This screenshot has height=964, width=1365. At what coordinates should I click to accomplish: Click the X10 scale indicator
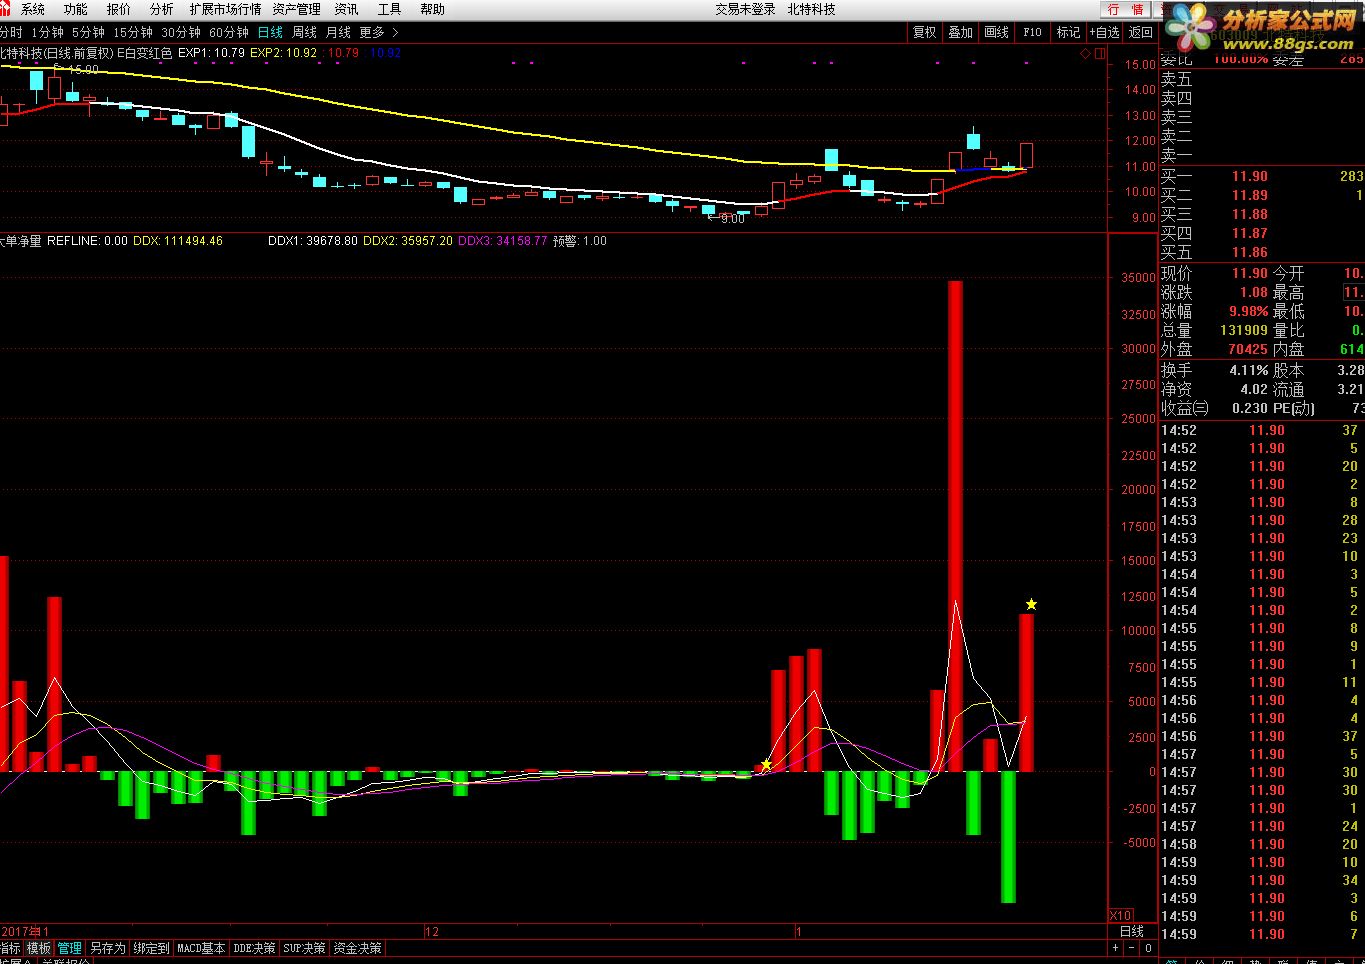(x=1121, y=916)
